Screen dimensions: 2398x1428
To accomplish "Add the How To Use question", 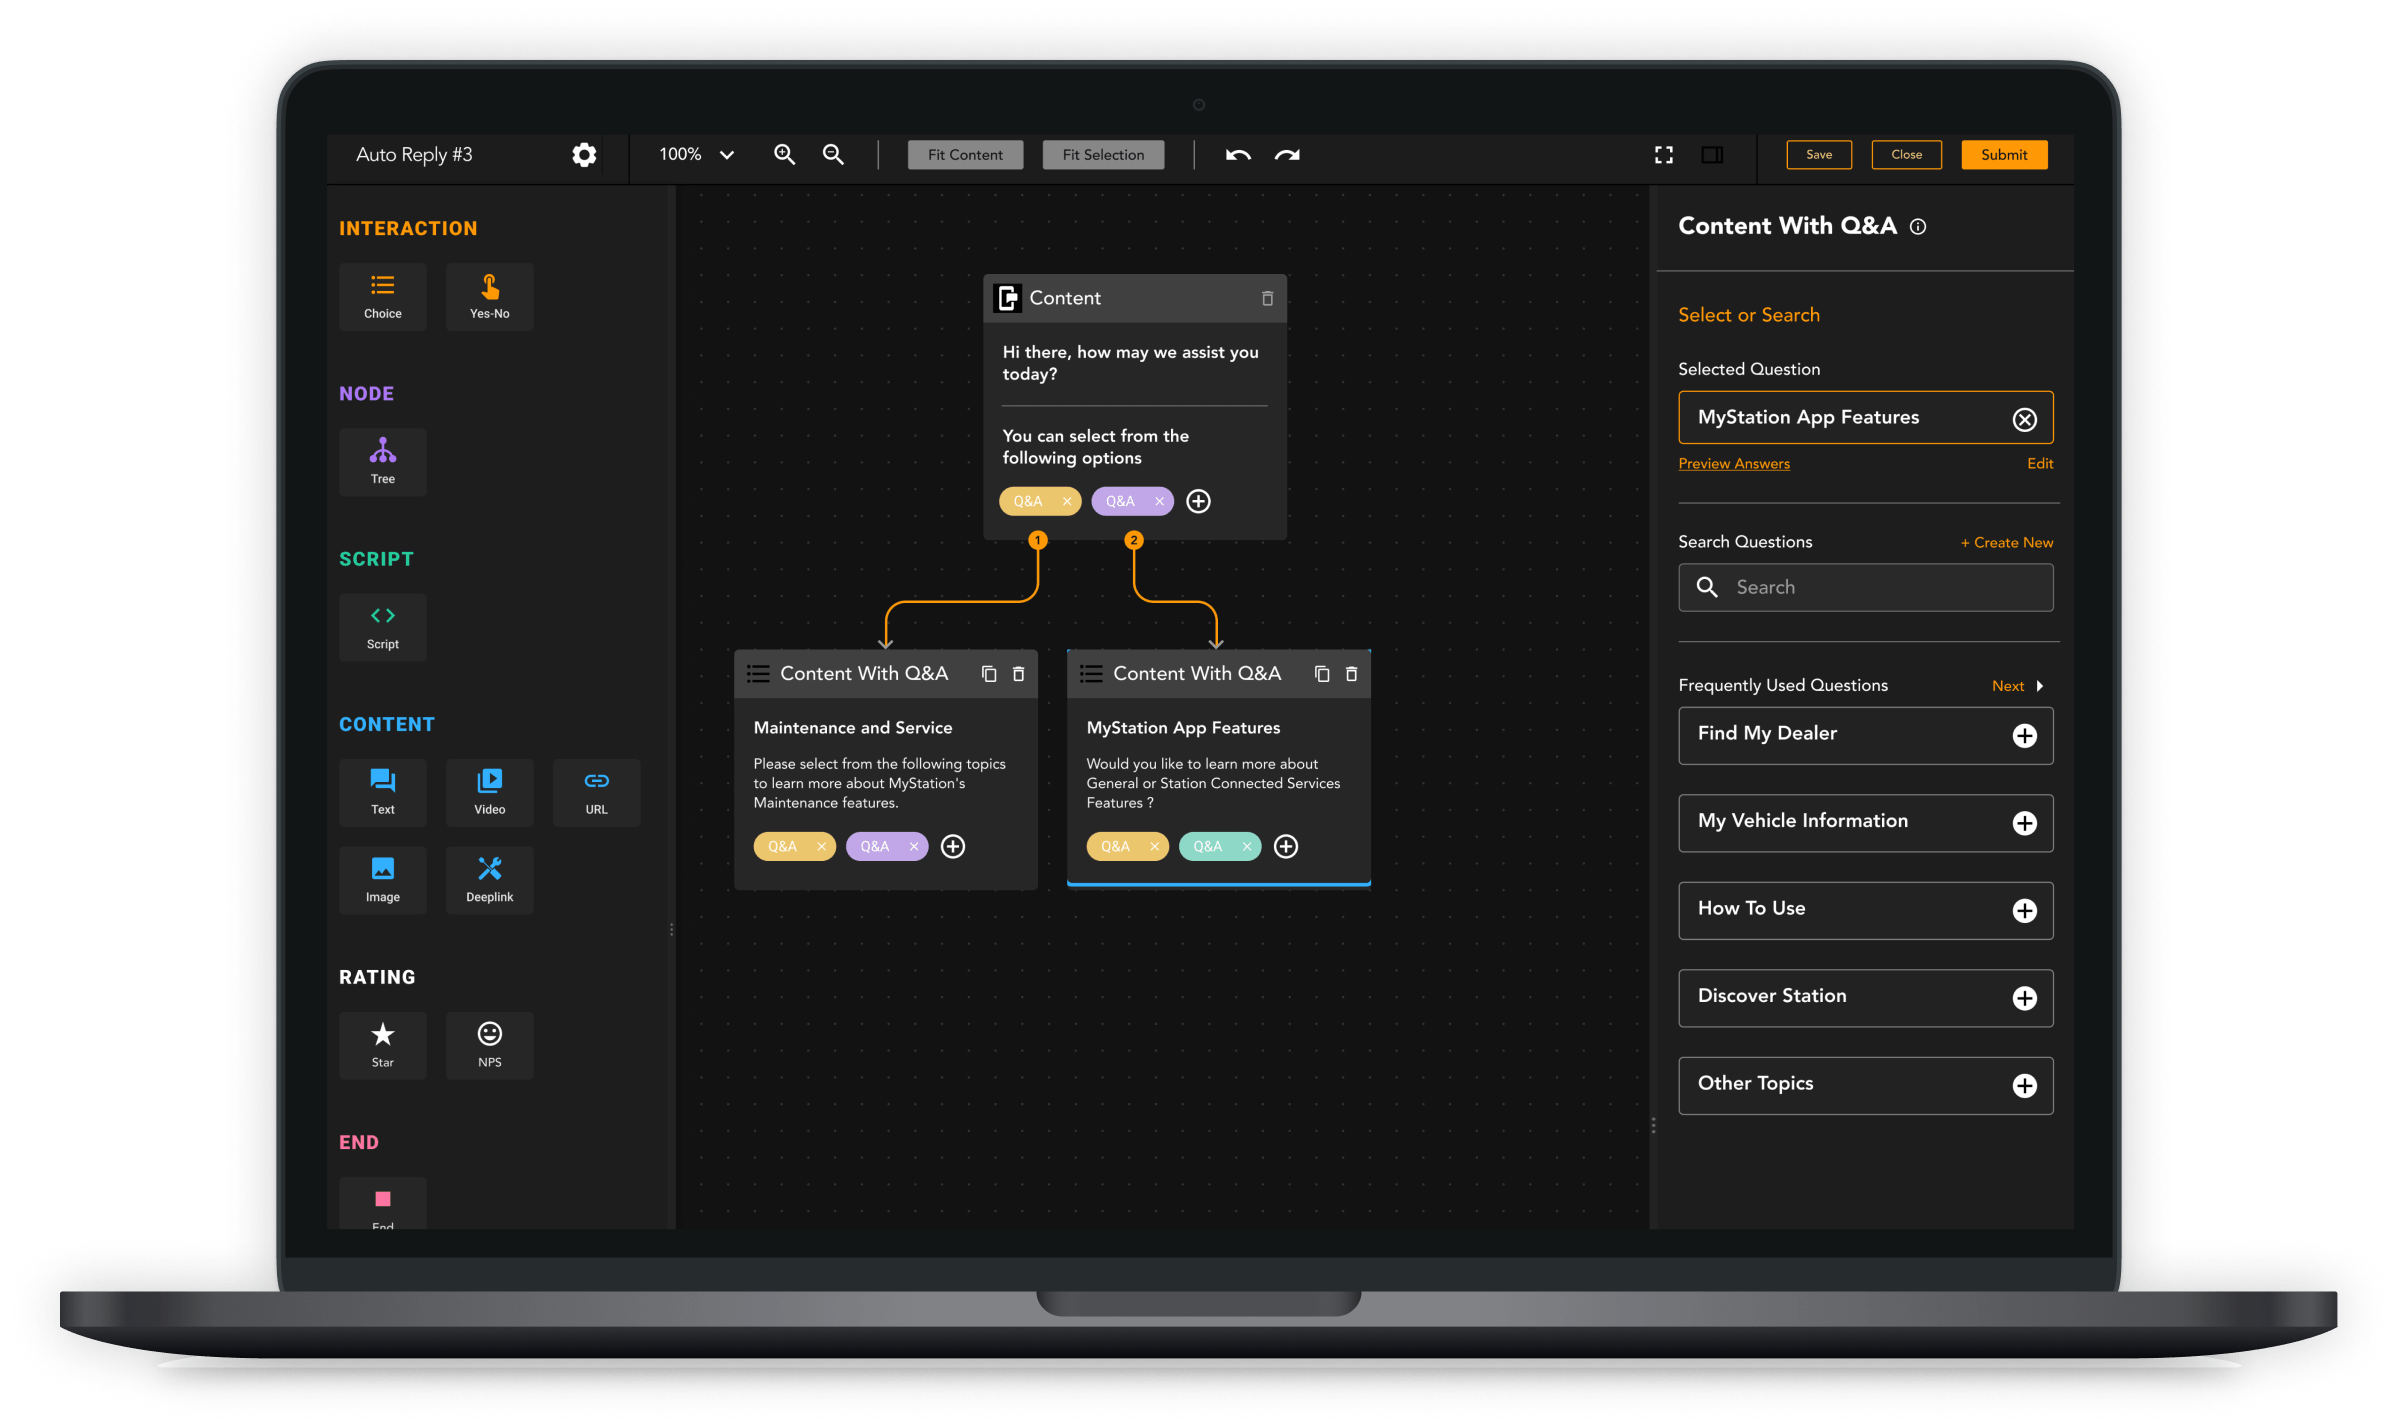I will (2024, 911).
